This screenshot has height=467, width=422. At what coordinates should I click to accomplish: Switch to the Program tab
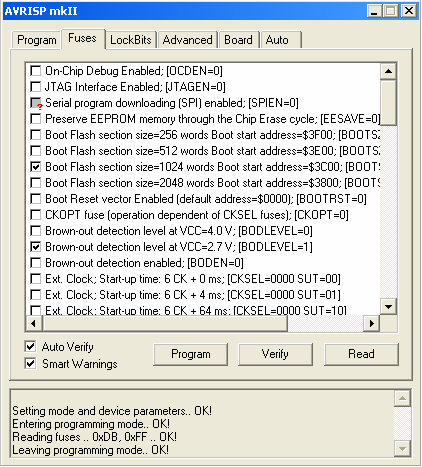pos(37,40)
